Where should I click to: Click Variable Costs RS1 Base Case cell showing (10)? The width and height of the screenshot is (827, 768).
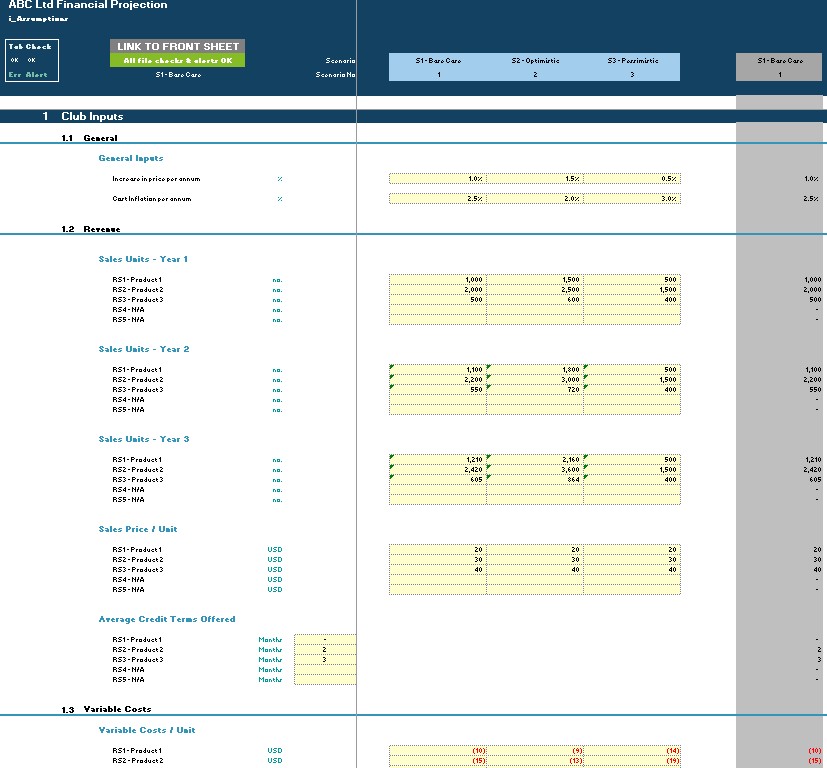pyautogui.click(x=437, y=751)
